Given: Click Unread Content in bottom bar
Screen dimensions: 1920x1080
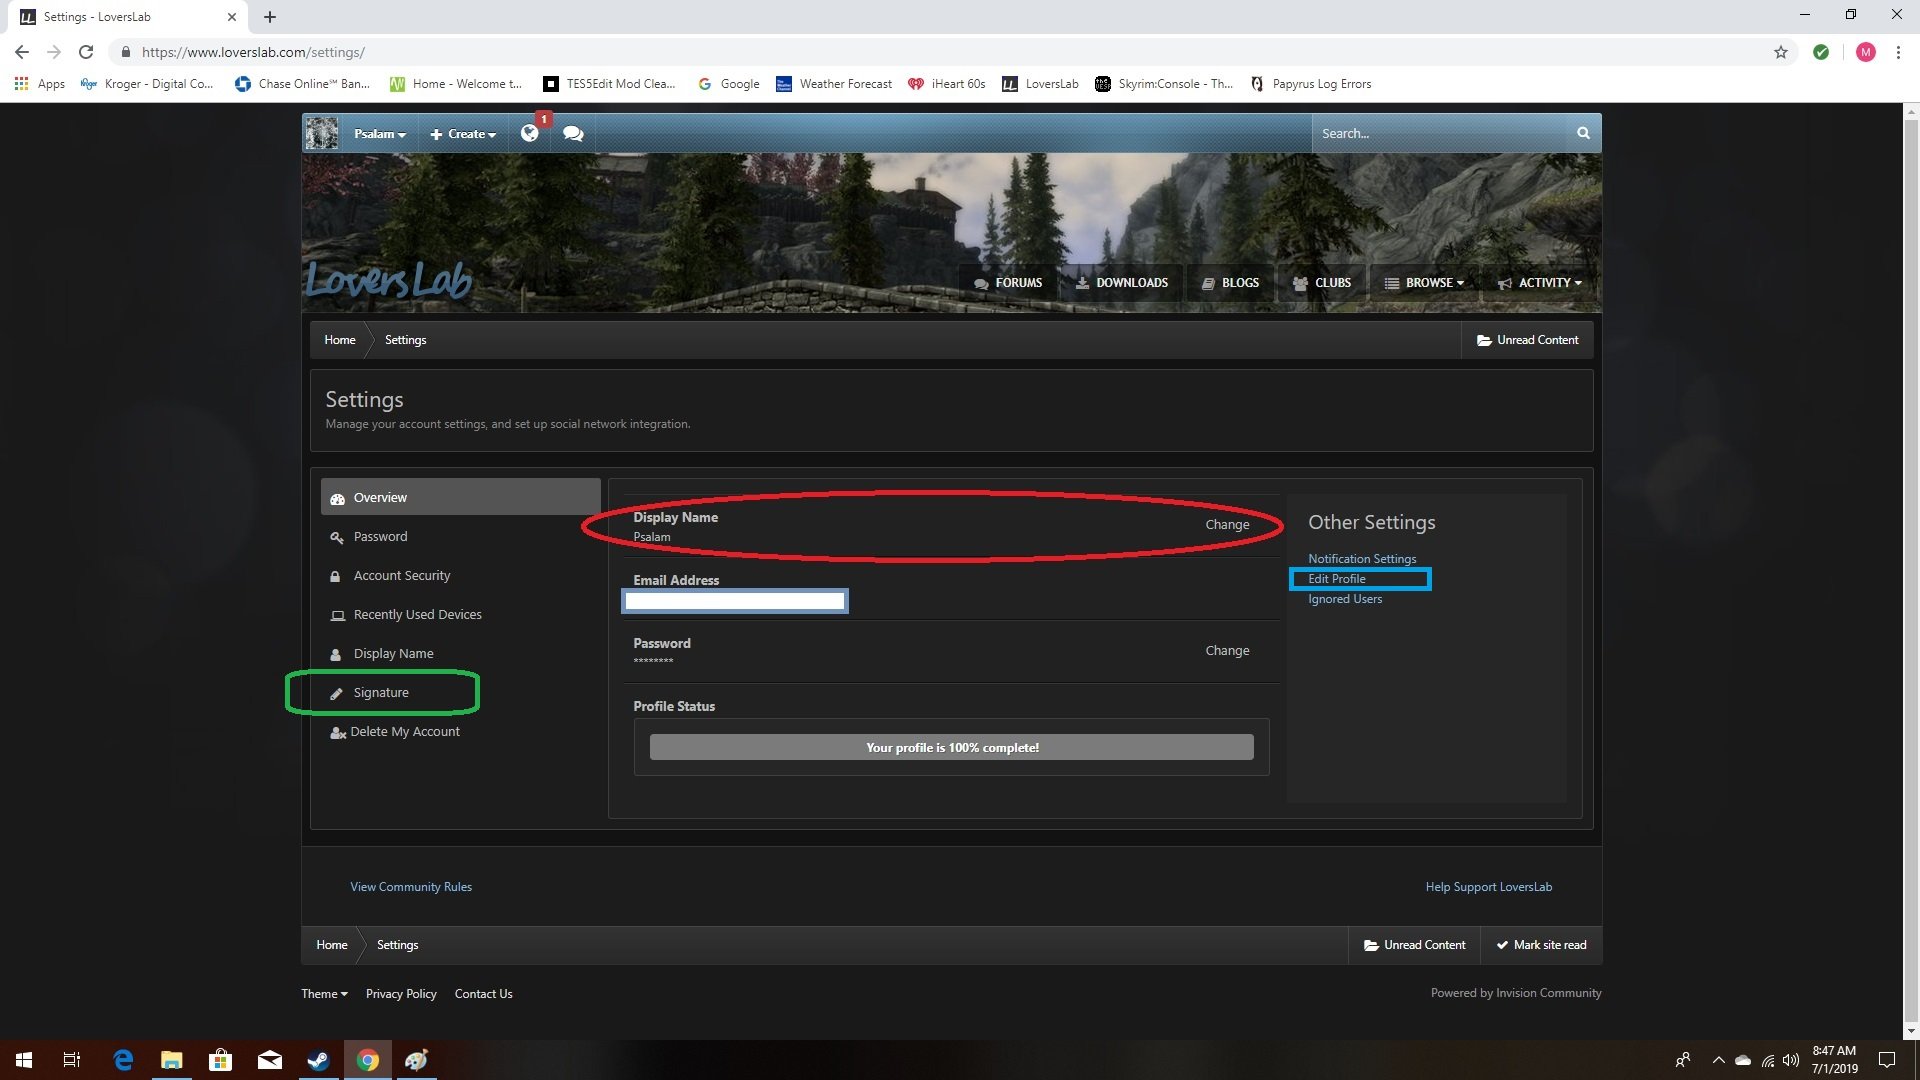Looking at the screenshot, I should (x=1414, y=945).
